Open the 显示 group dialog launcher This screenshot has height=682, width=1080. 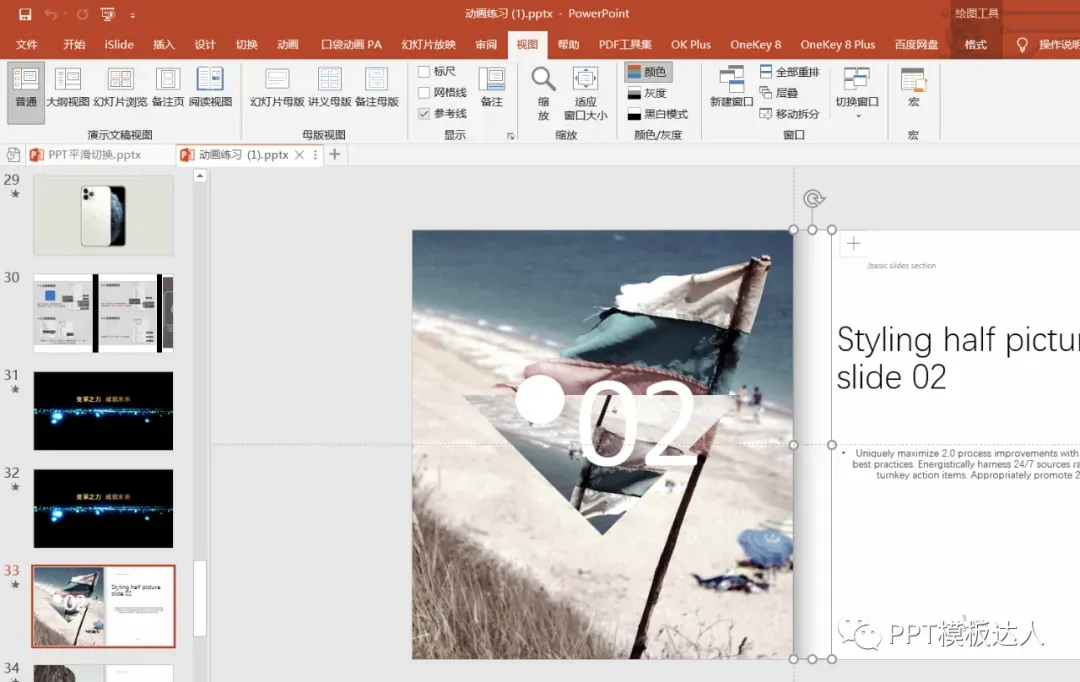pyautogui.click(x=510, y=136)
